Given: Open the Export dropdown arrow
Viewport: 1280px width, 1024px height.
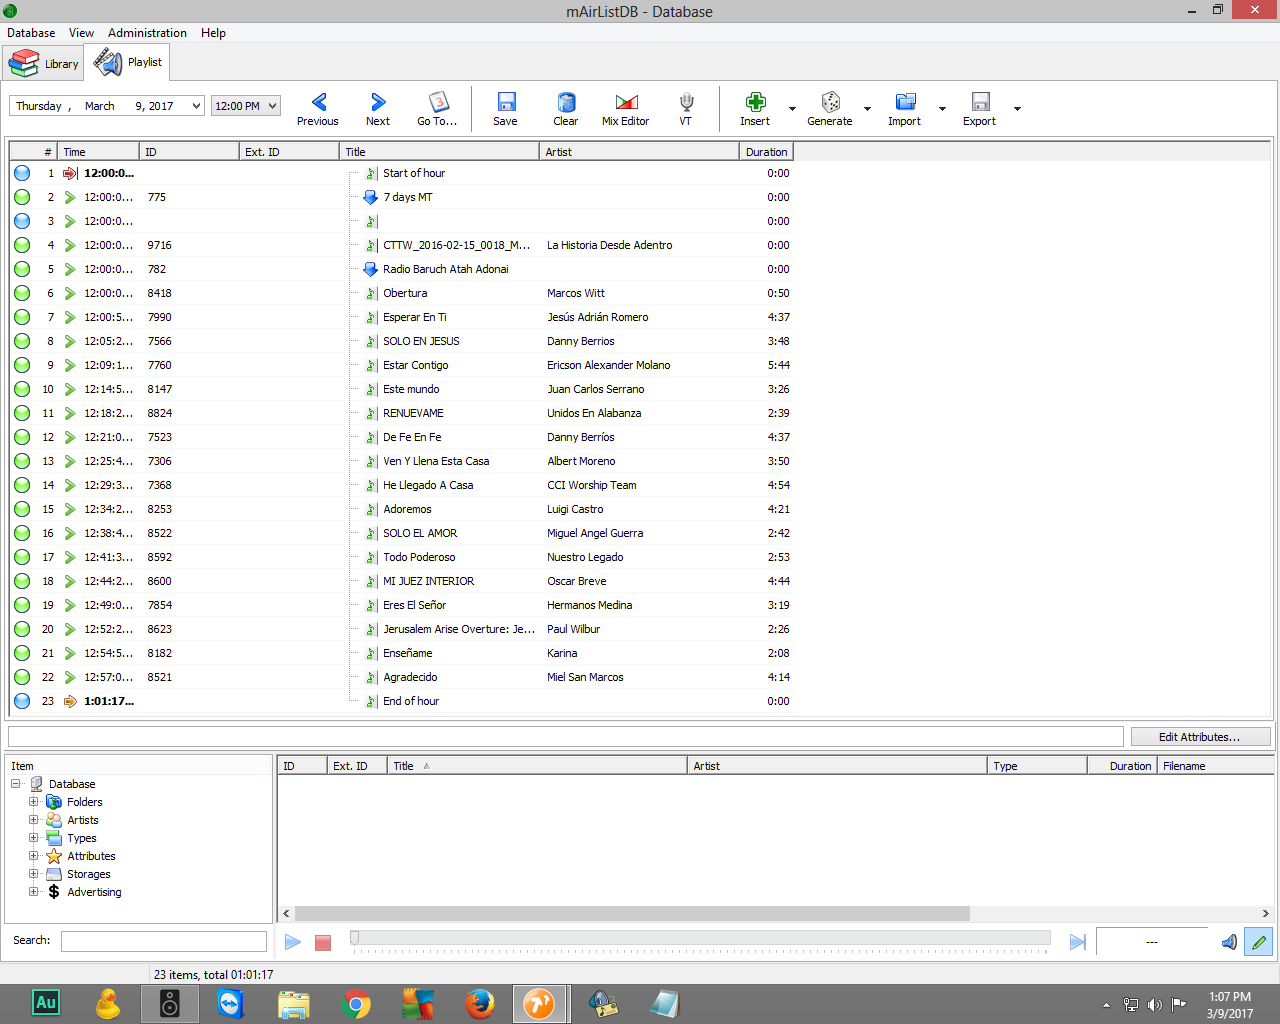Looking at the screenshot, I should click(1017, 109).
